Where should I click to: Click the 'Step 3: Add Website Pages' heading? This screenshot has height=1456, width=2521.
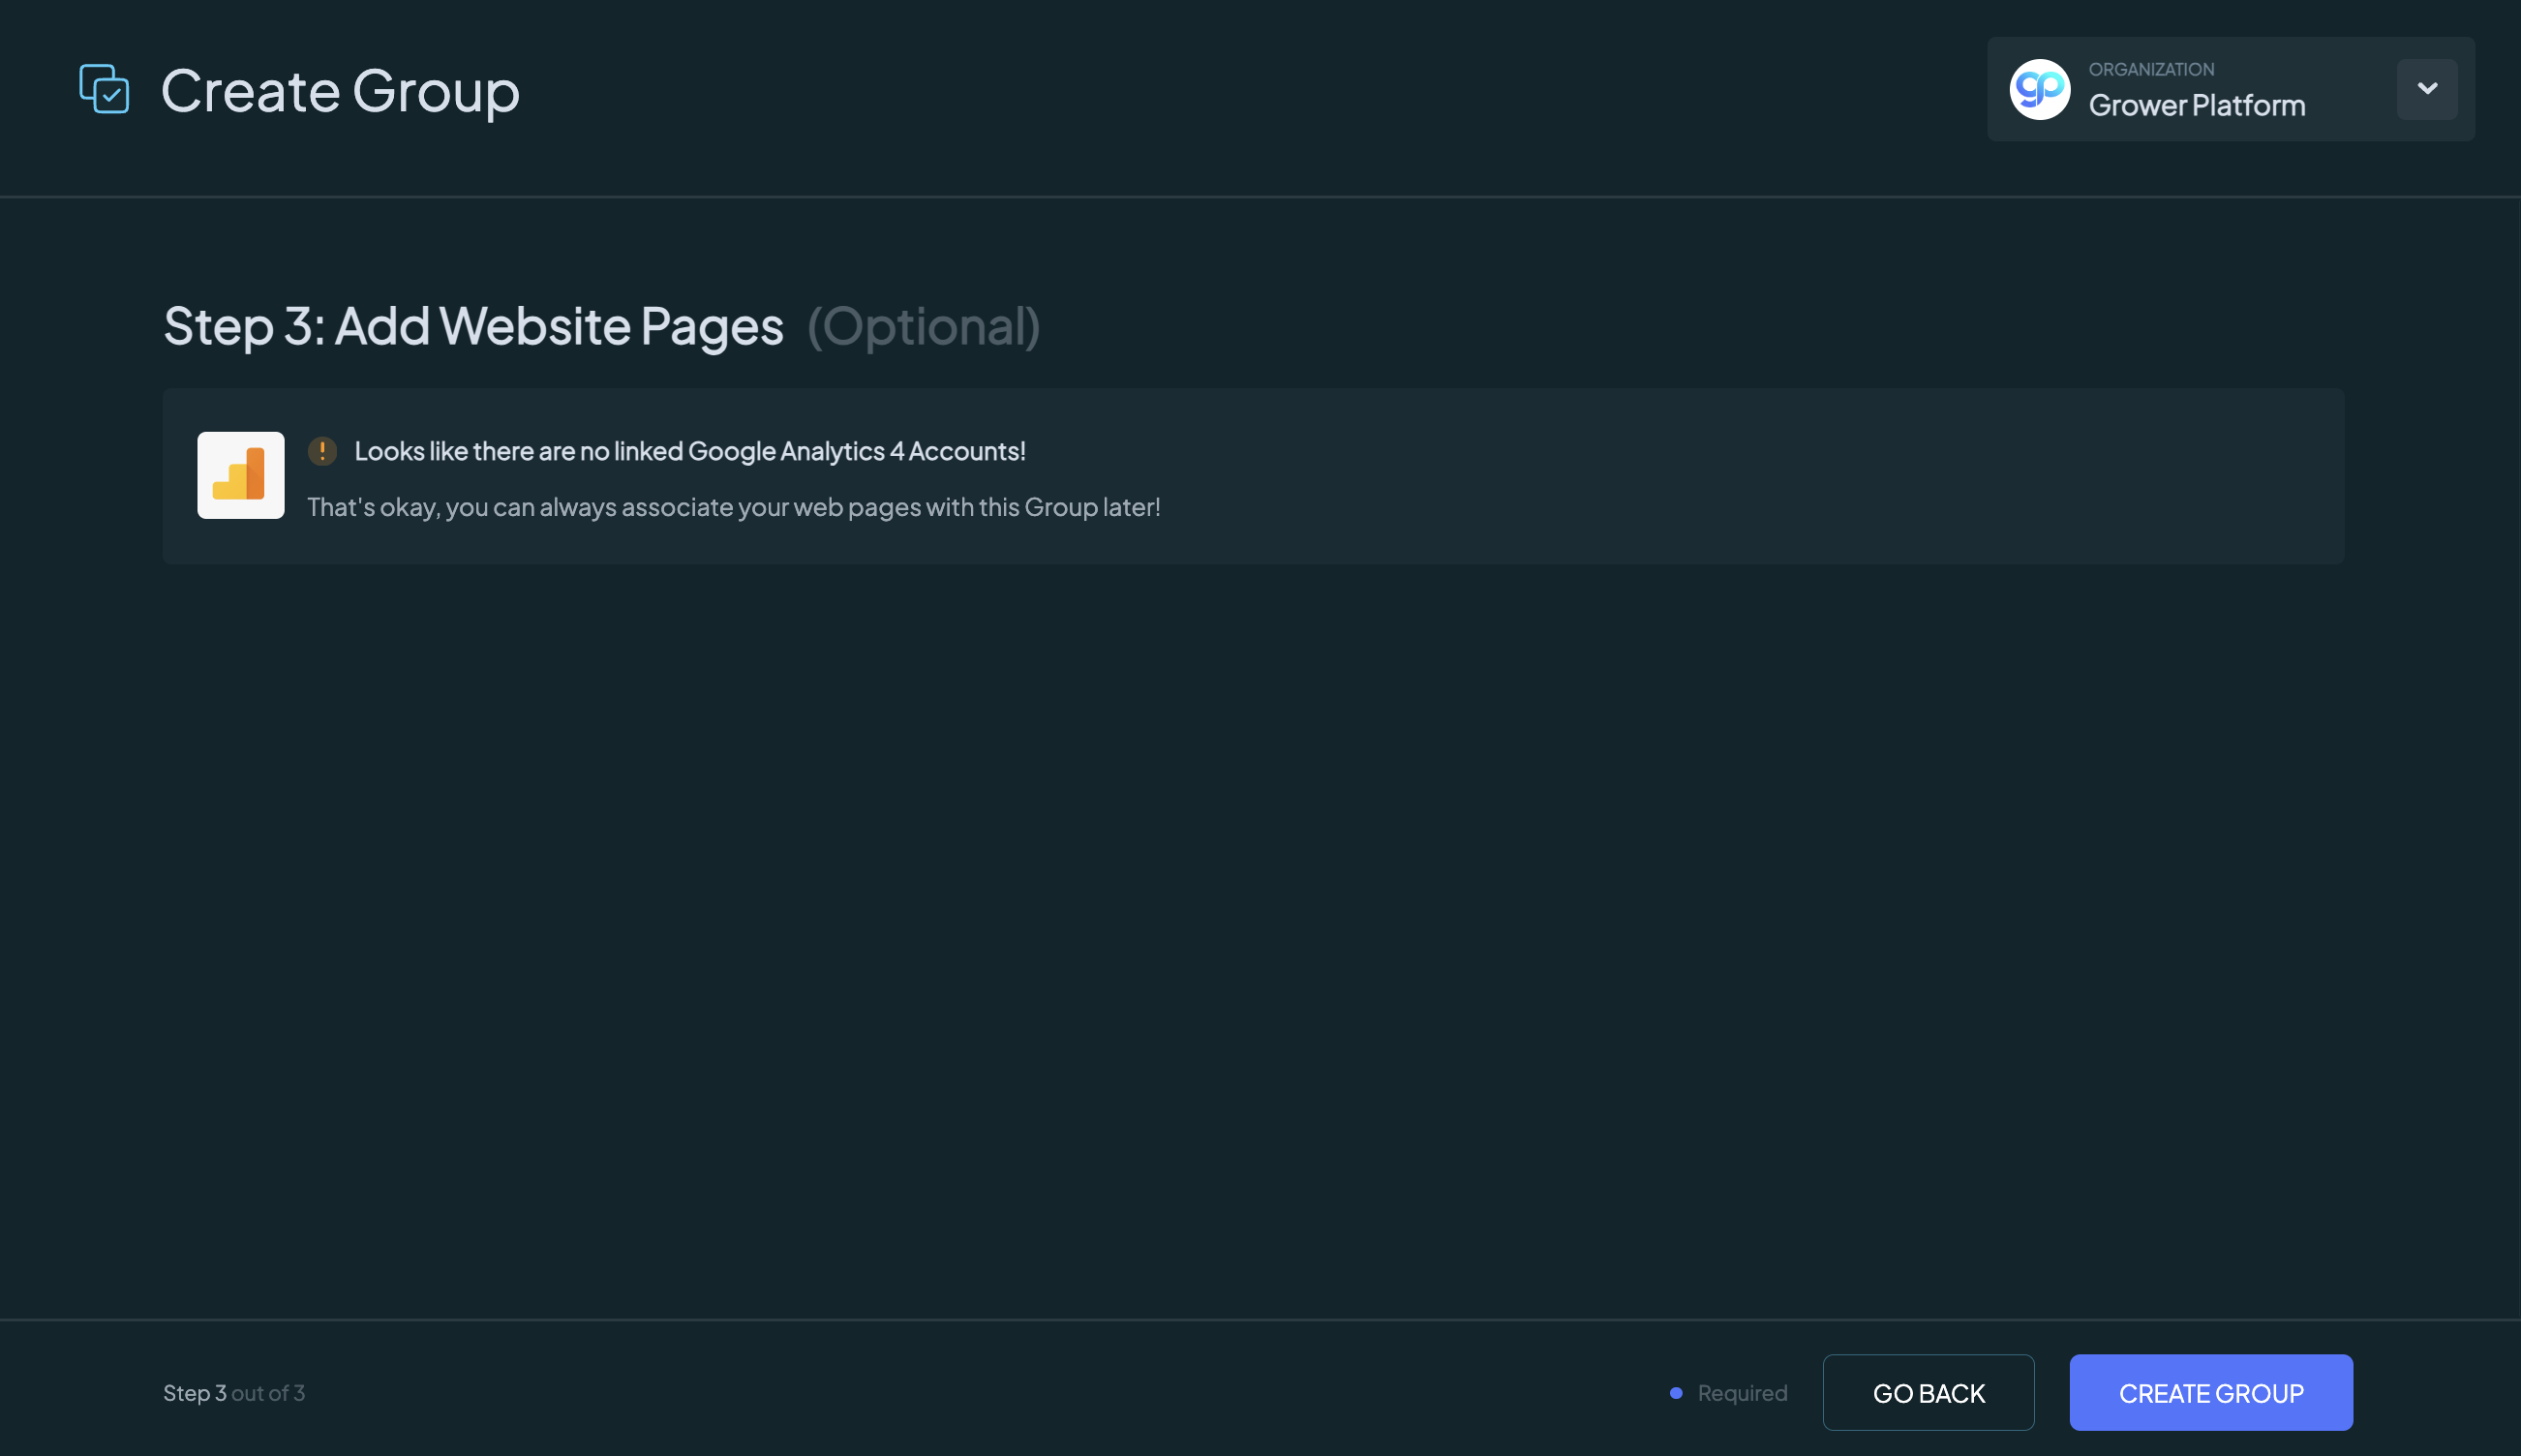(x=473, y=326)
